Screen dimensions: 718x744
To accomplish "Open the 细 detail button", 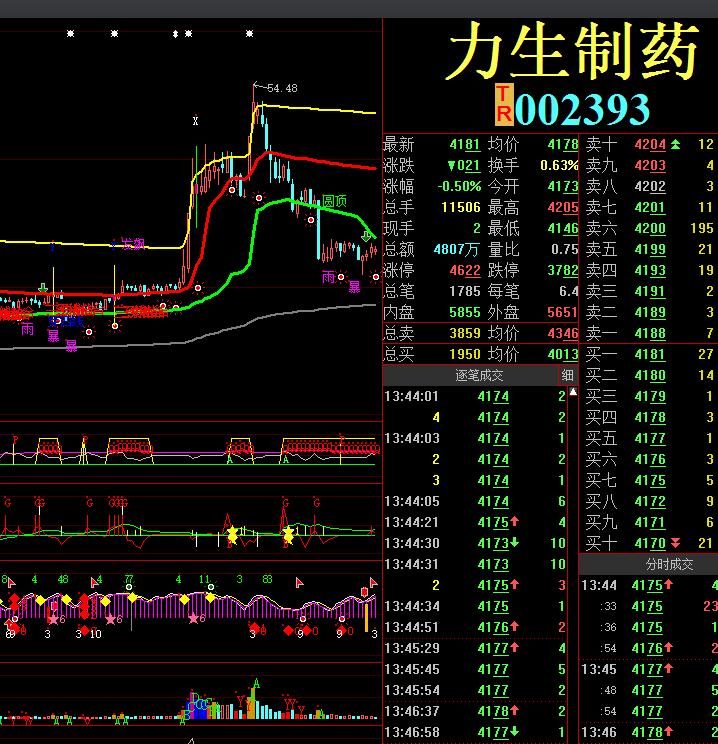I will pos(568,376).
